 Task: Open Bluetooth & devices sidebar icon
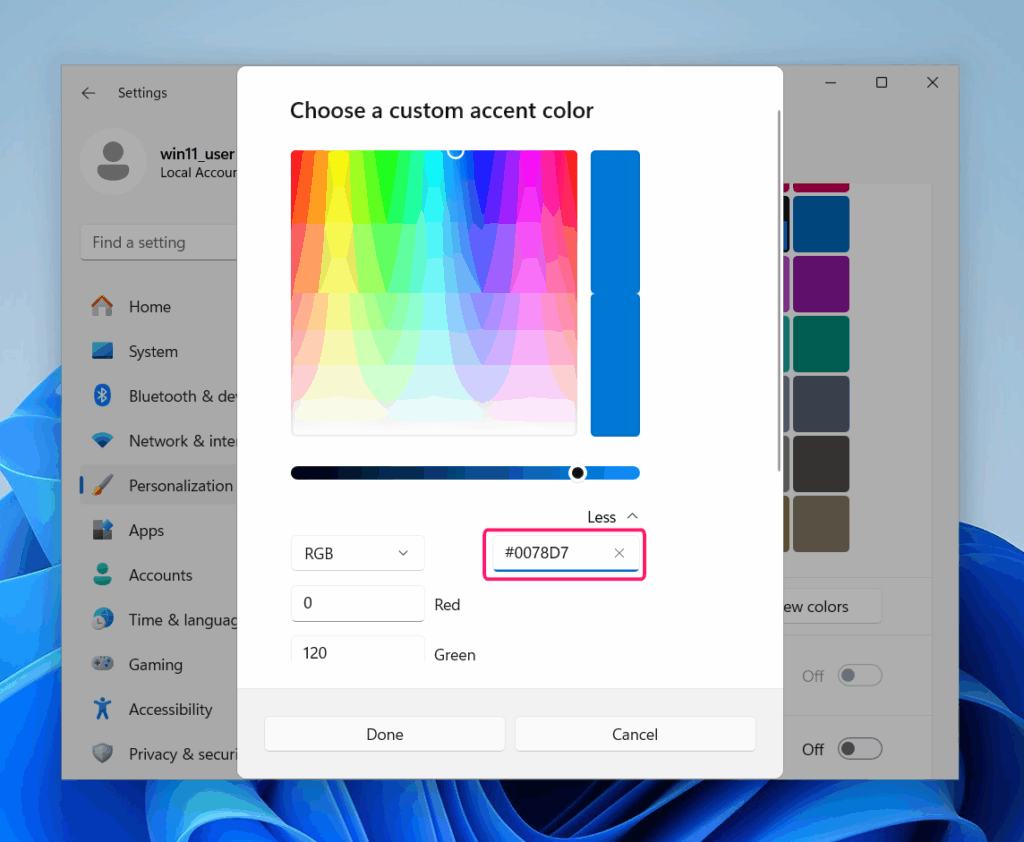(x=103, y=395)
